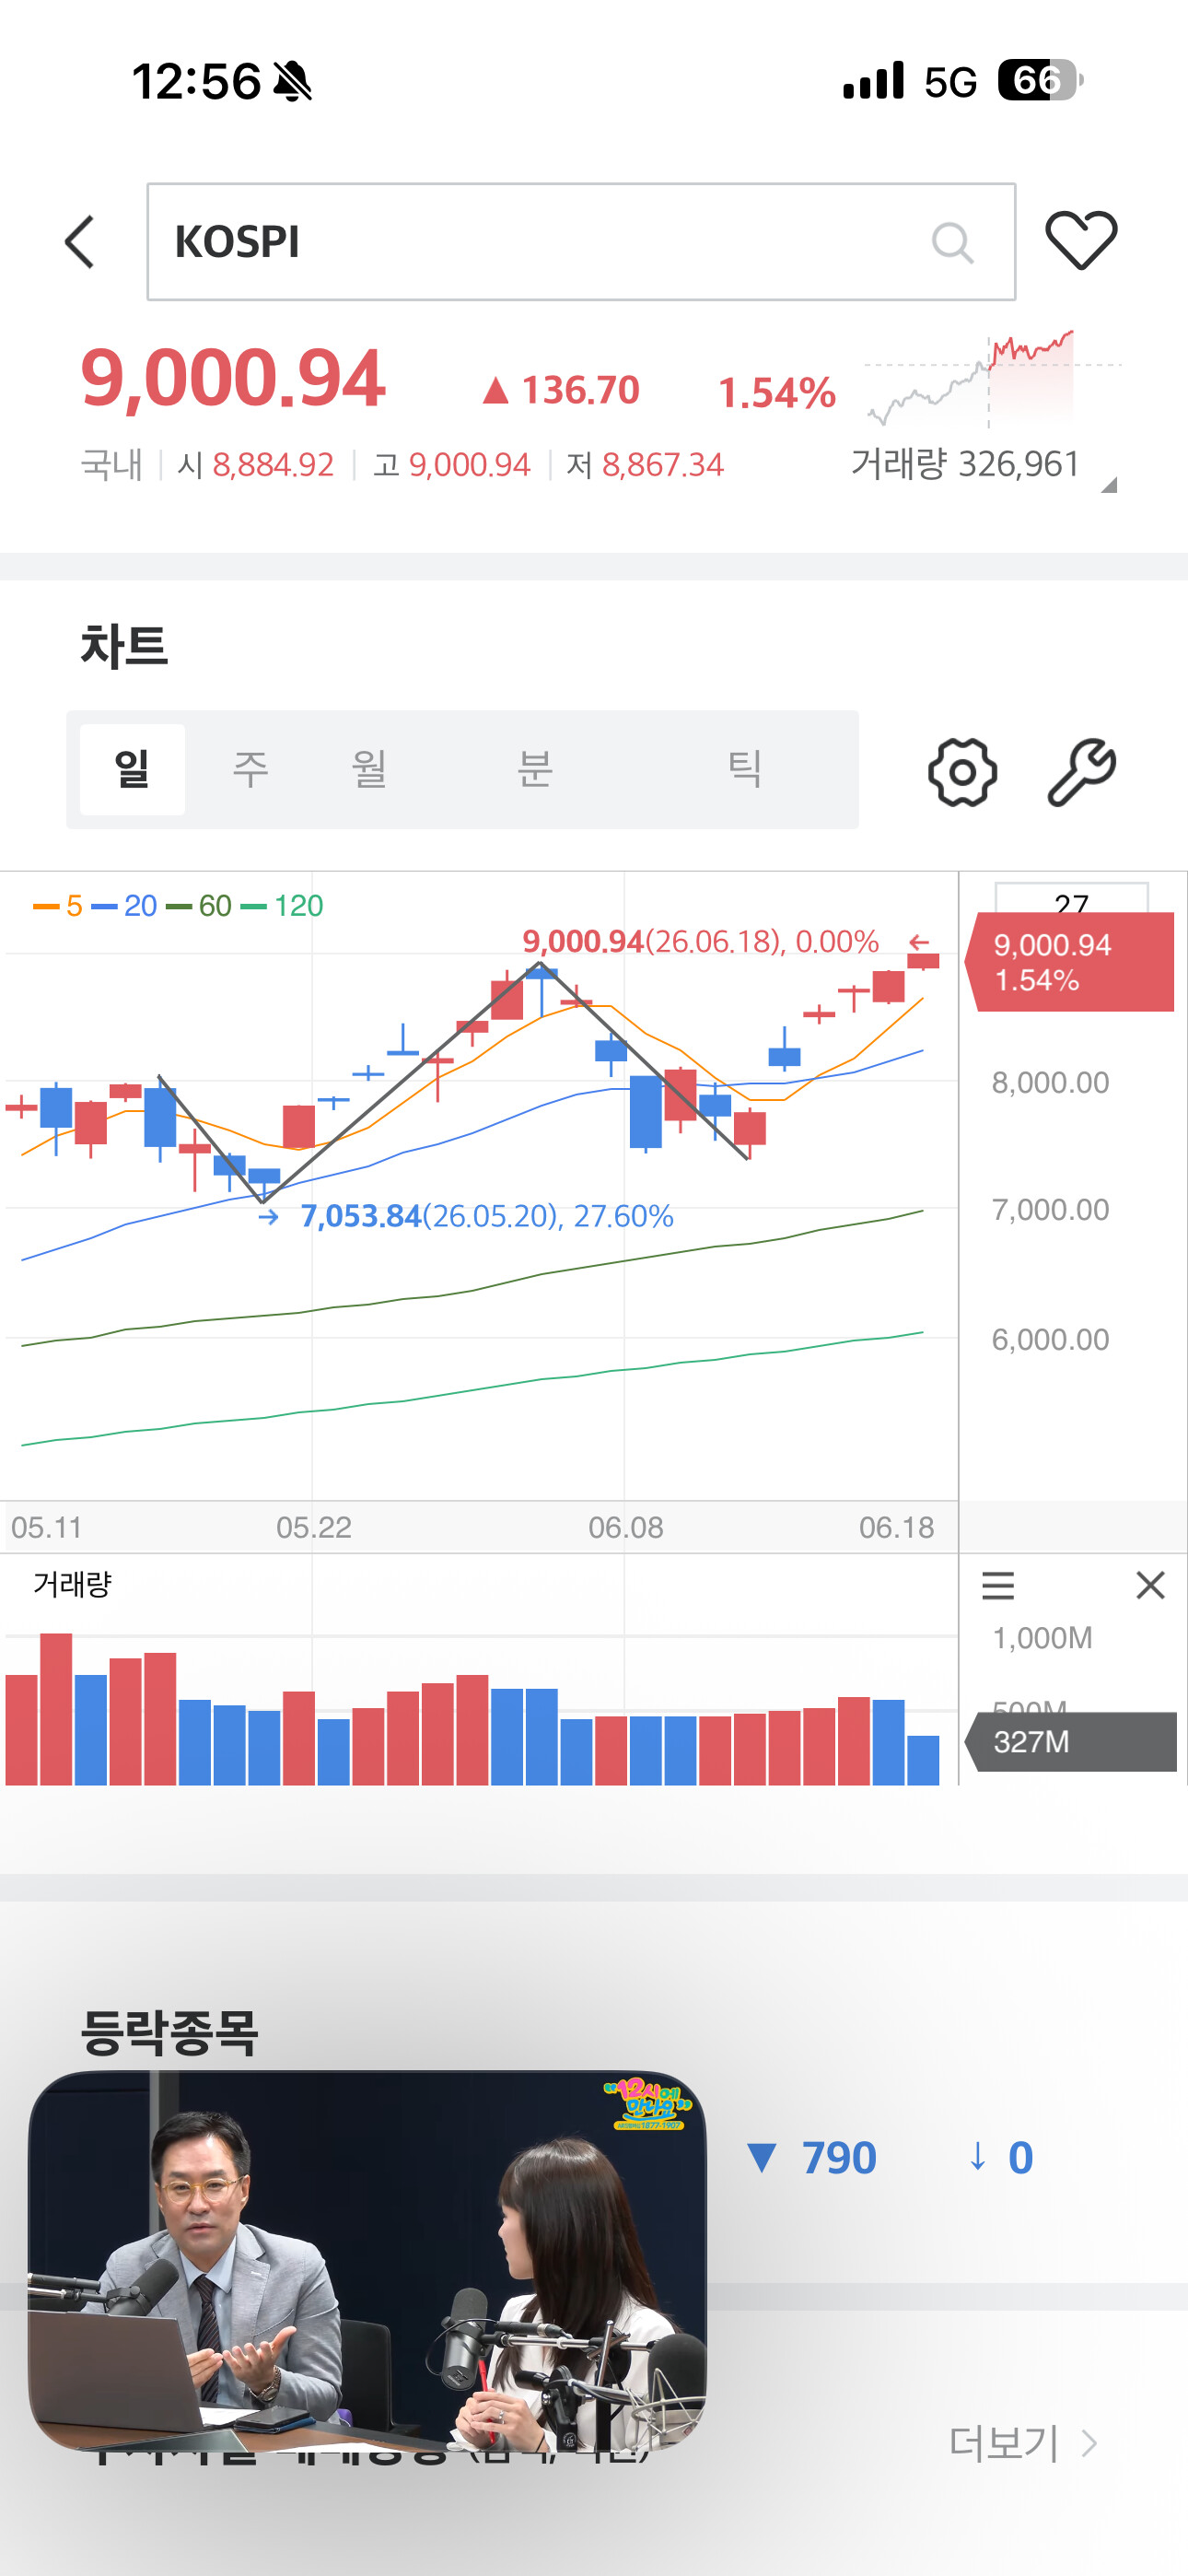Open the floating live broadcast video
Screen dimensions: 1188x2576
367,2260
